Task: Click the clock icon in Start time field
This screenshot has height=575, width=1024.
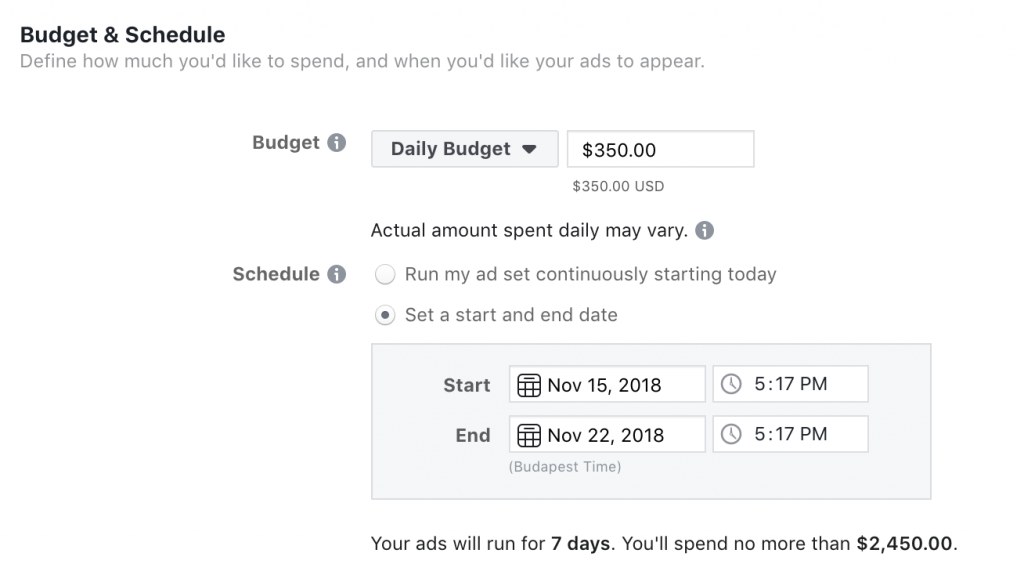Action: tap(731, 384)
